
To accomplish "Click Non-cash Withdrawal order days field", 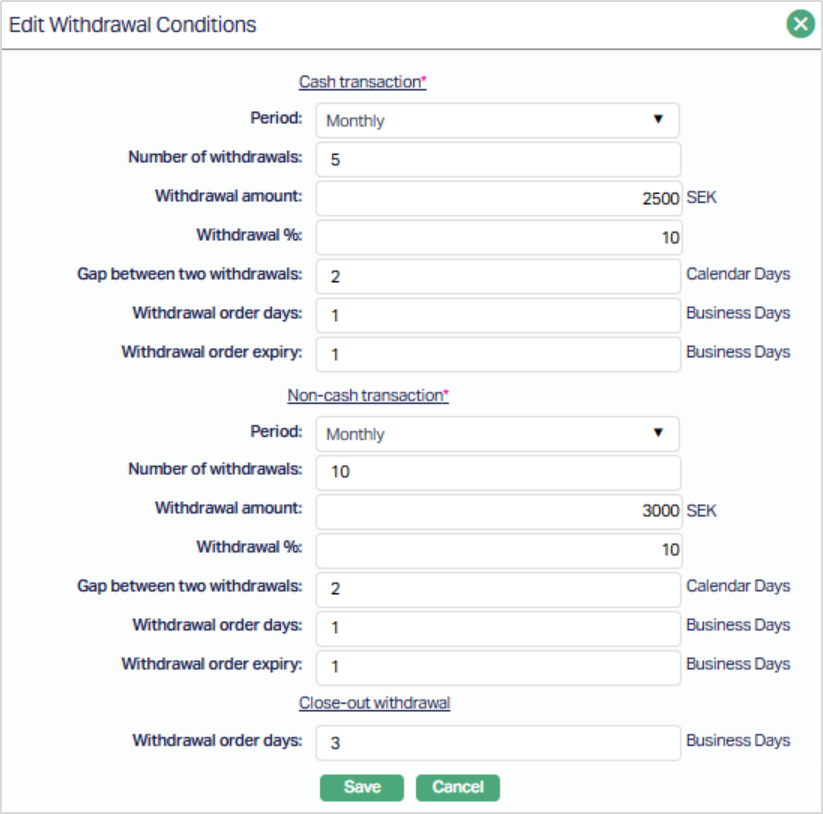I will 497,628.
